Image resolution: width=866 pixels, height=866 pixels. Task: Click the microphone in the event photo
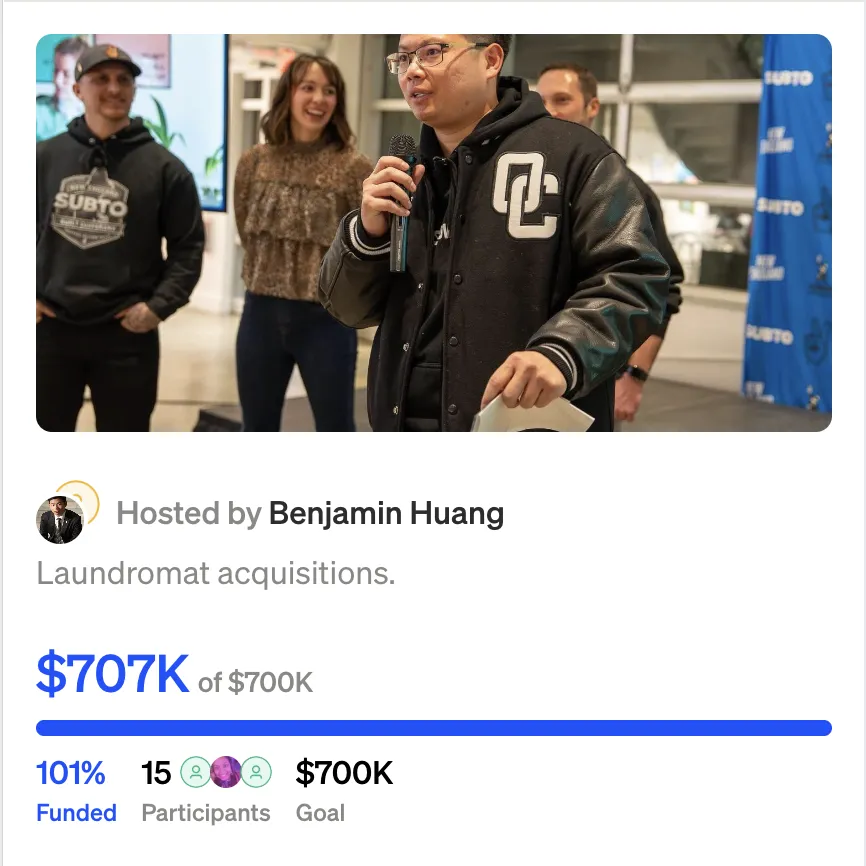402,203
